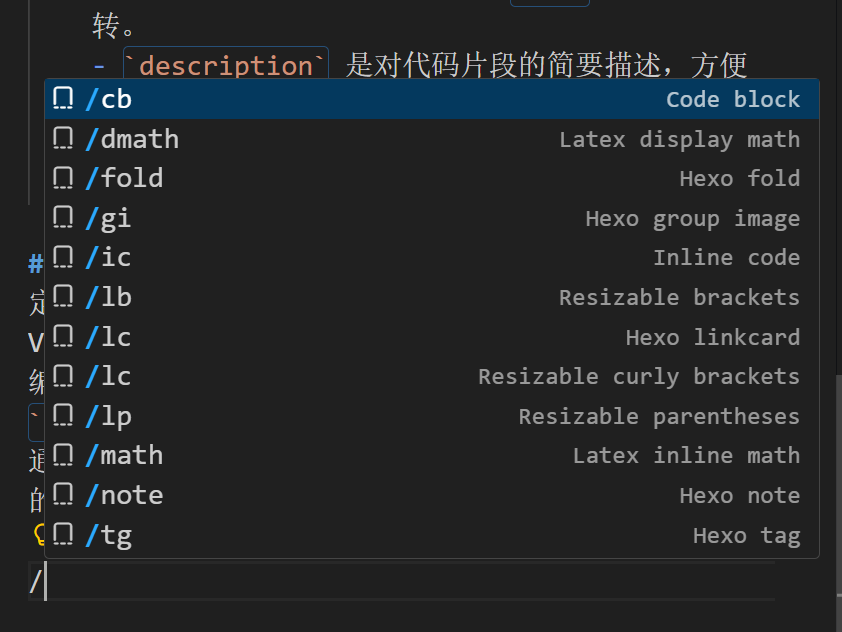Viewport: 842px width, 632px height.
Task: Click the snippet icon beside /cb
Action: pos(62,98)
